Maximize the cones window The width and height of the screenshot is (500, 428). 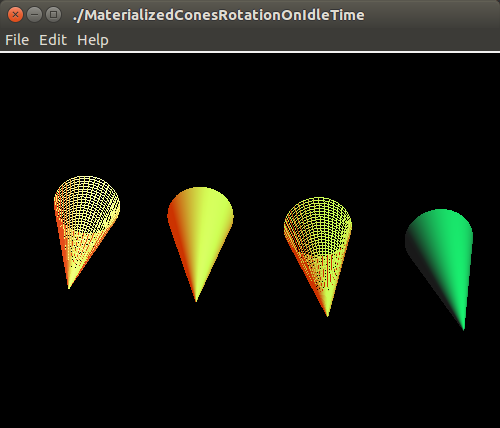point(53,15)
